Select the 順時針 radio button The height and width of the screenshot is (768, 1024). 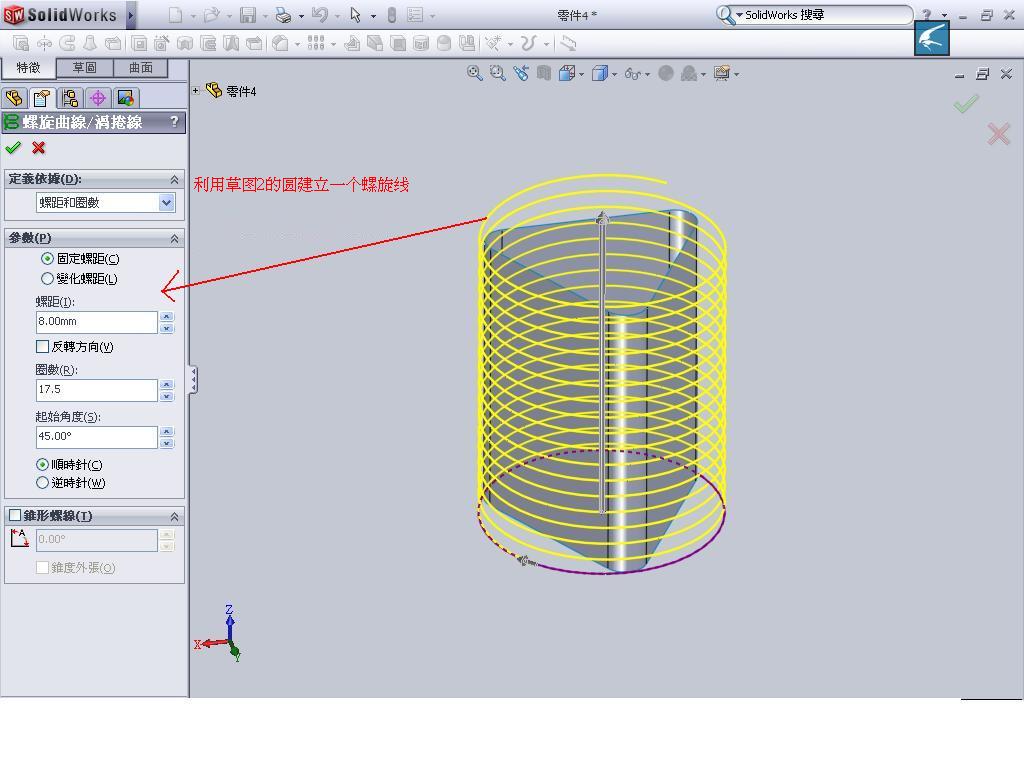point(42,464)
